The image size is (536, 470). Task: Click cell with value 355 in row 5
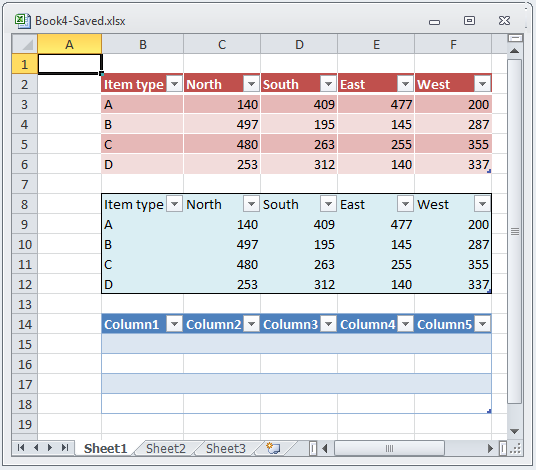click(453, 144)
